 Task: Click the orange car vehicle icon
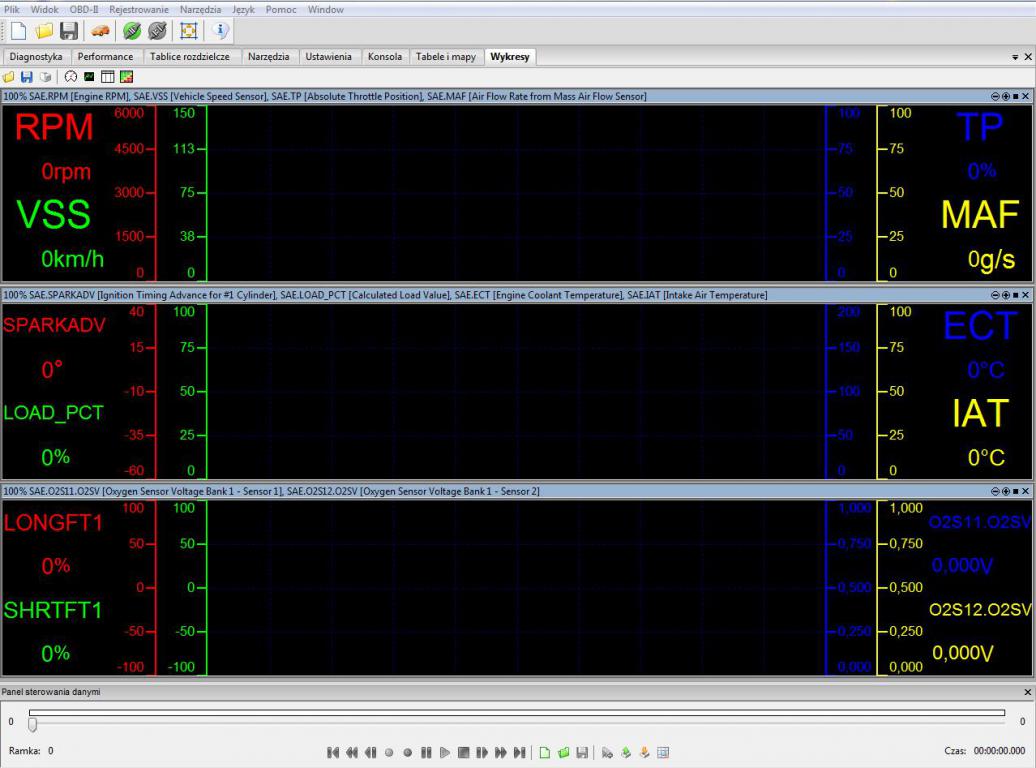click(100, 31)
